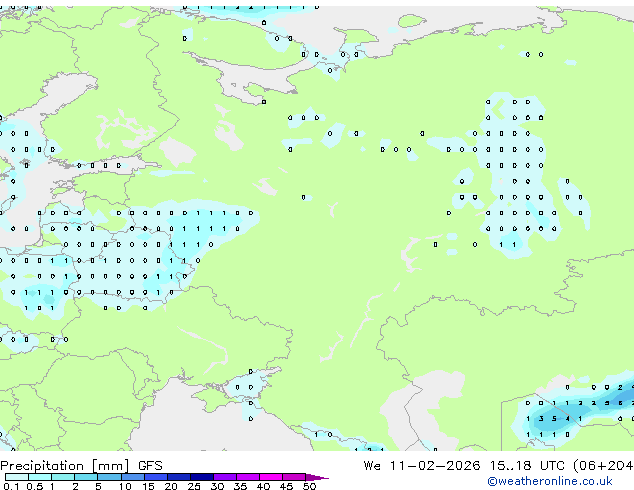Click the '11-02-2026' date text
This screenshot has height=490, width=634.
435,466
